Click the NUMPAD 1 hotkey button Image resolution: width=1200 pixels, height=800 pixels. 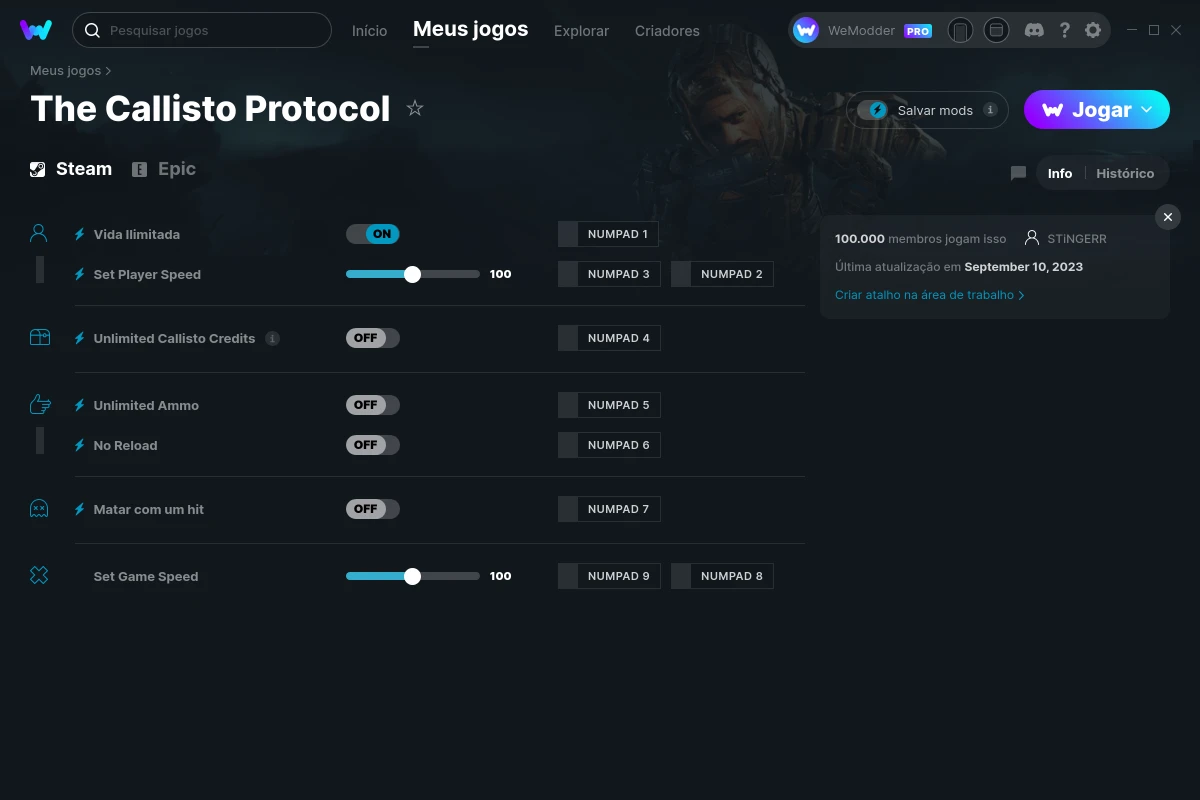608,234
